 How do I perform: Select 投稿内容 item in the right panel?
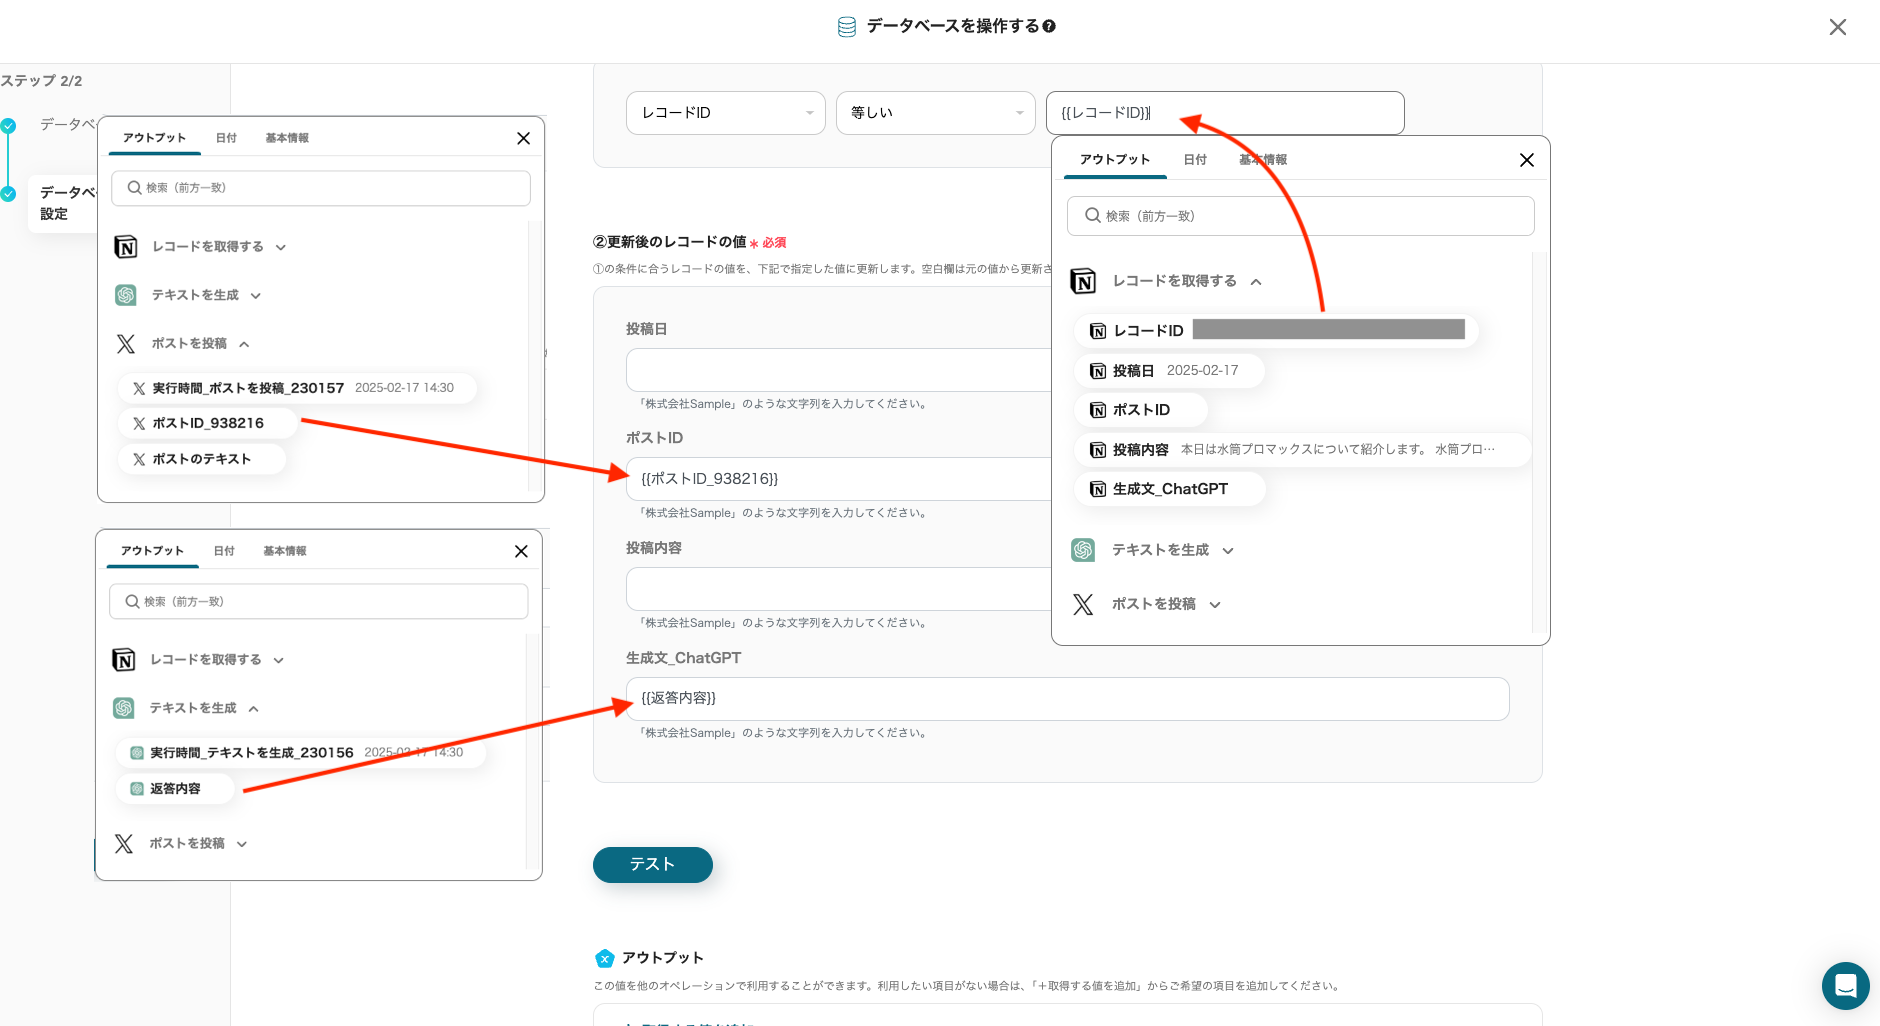coord(1303,450)
